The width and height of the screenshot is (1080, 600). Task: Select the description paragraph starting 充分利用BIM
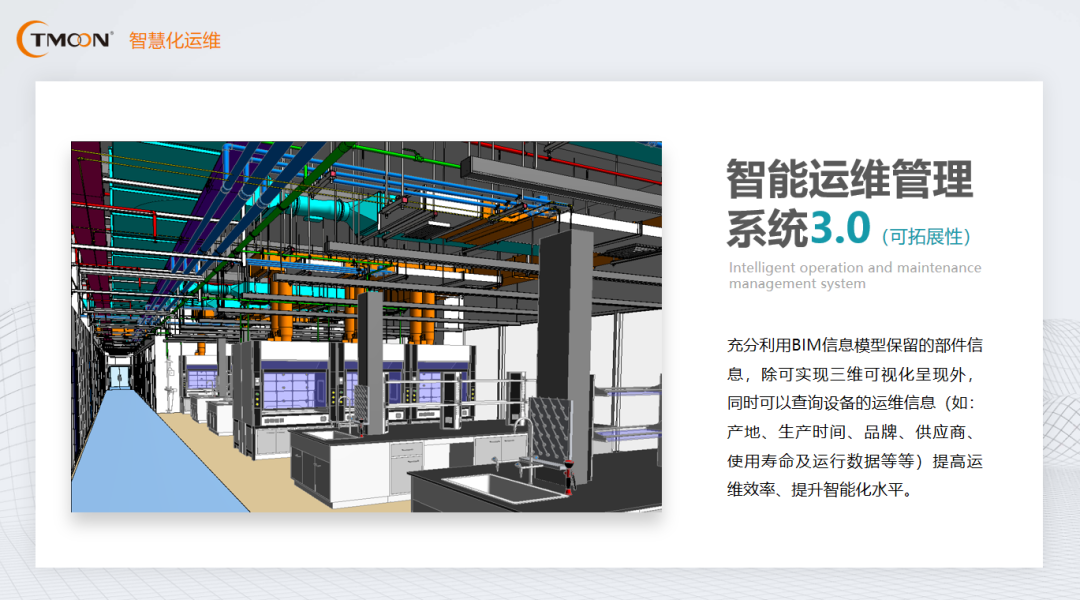coord(854,418)
